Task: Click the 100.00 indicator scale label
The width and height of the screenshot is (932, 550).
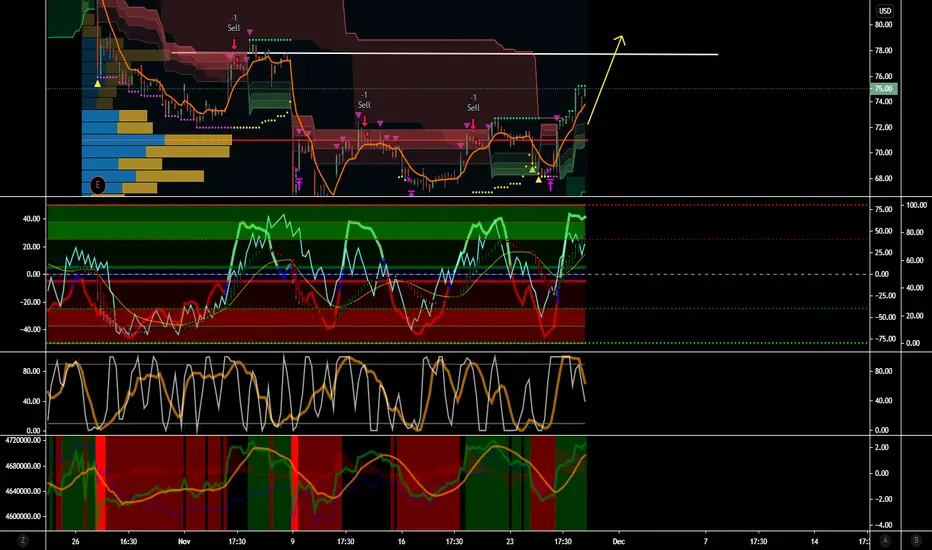Action: 916,205
